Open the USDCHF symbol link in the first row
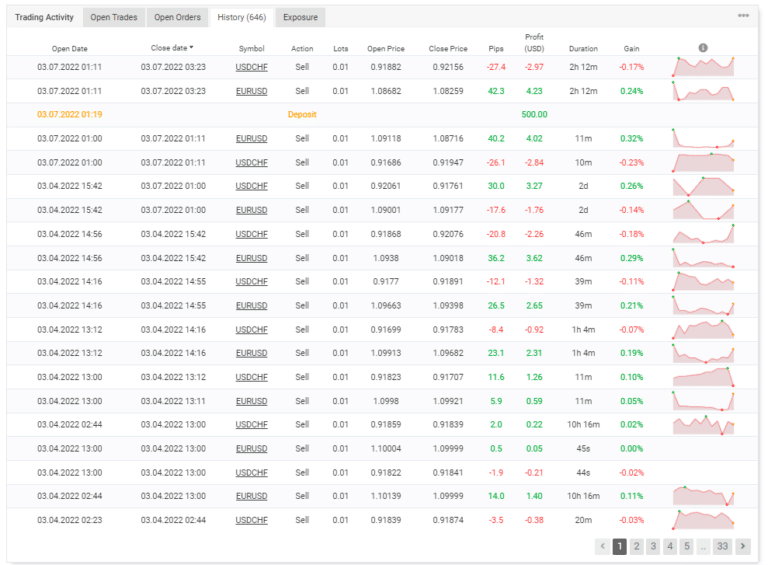The width and height of the screenshot is (768, 565). (x=251, y=67)
